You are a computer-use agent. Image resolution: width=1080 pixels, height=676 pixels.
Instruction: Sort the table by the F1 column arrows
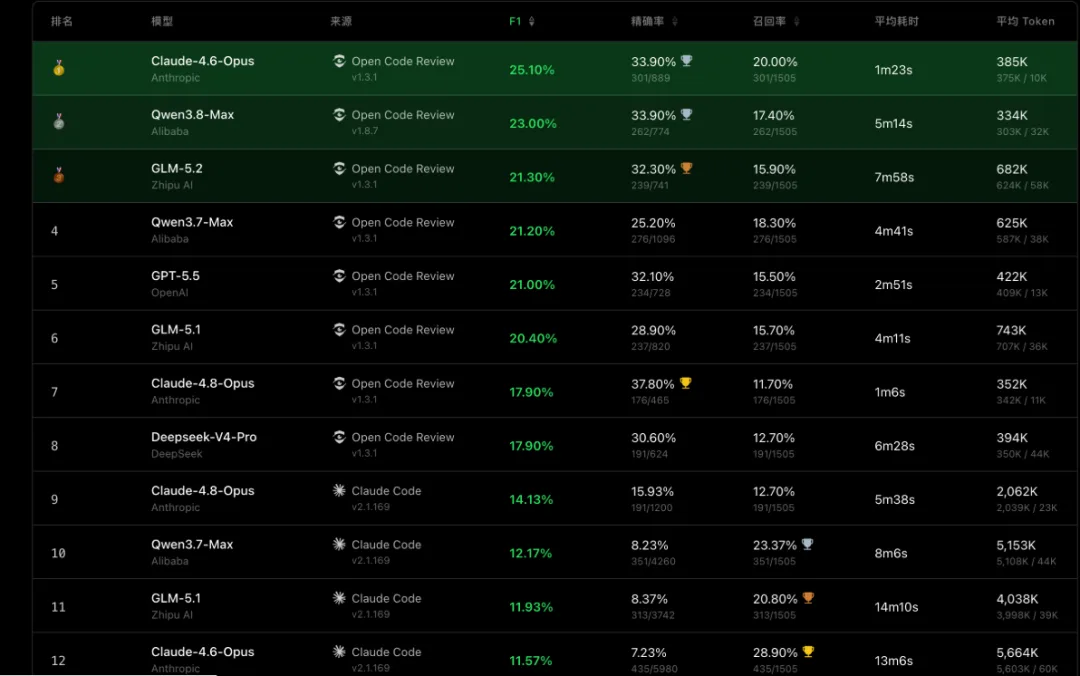click(x=532, y=21)
